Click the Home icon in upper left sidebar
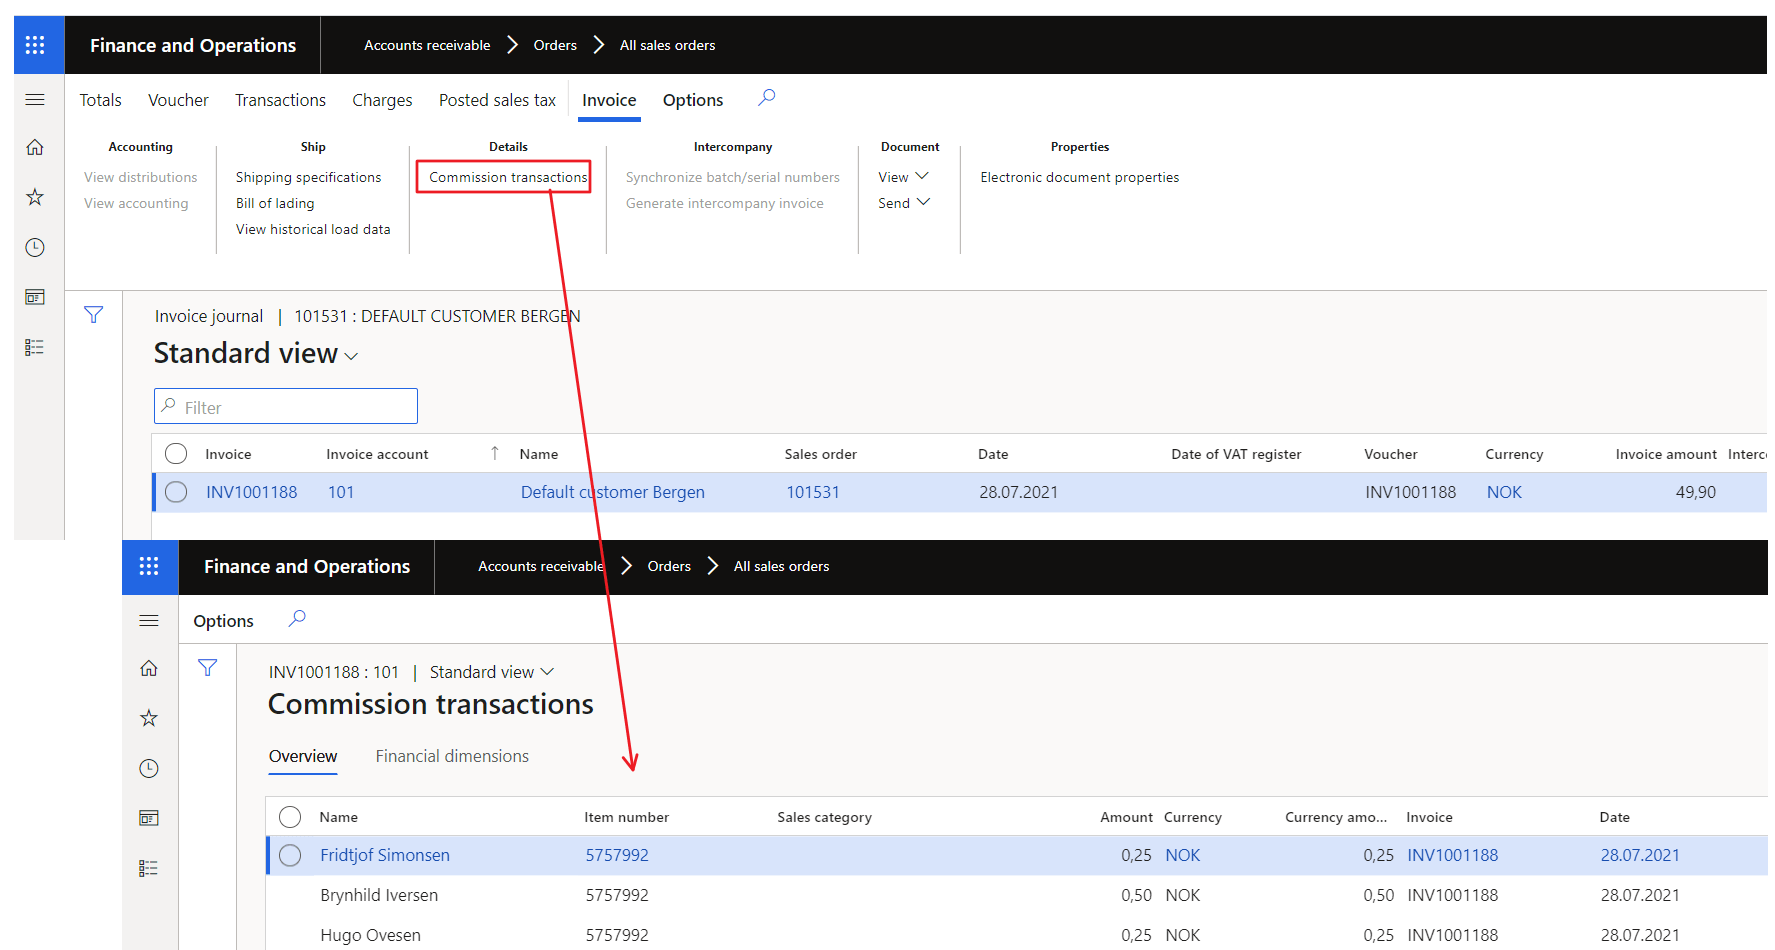The width and height of the screenshot is (1775, 950). pyautogui.click(x=35, y=148)
